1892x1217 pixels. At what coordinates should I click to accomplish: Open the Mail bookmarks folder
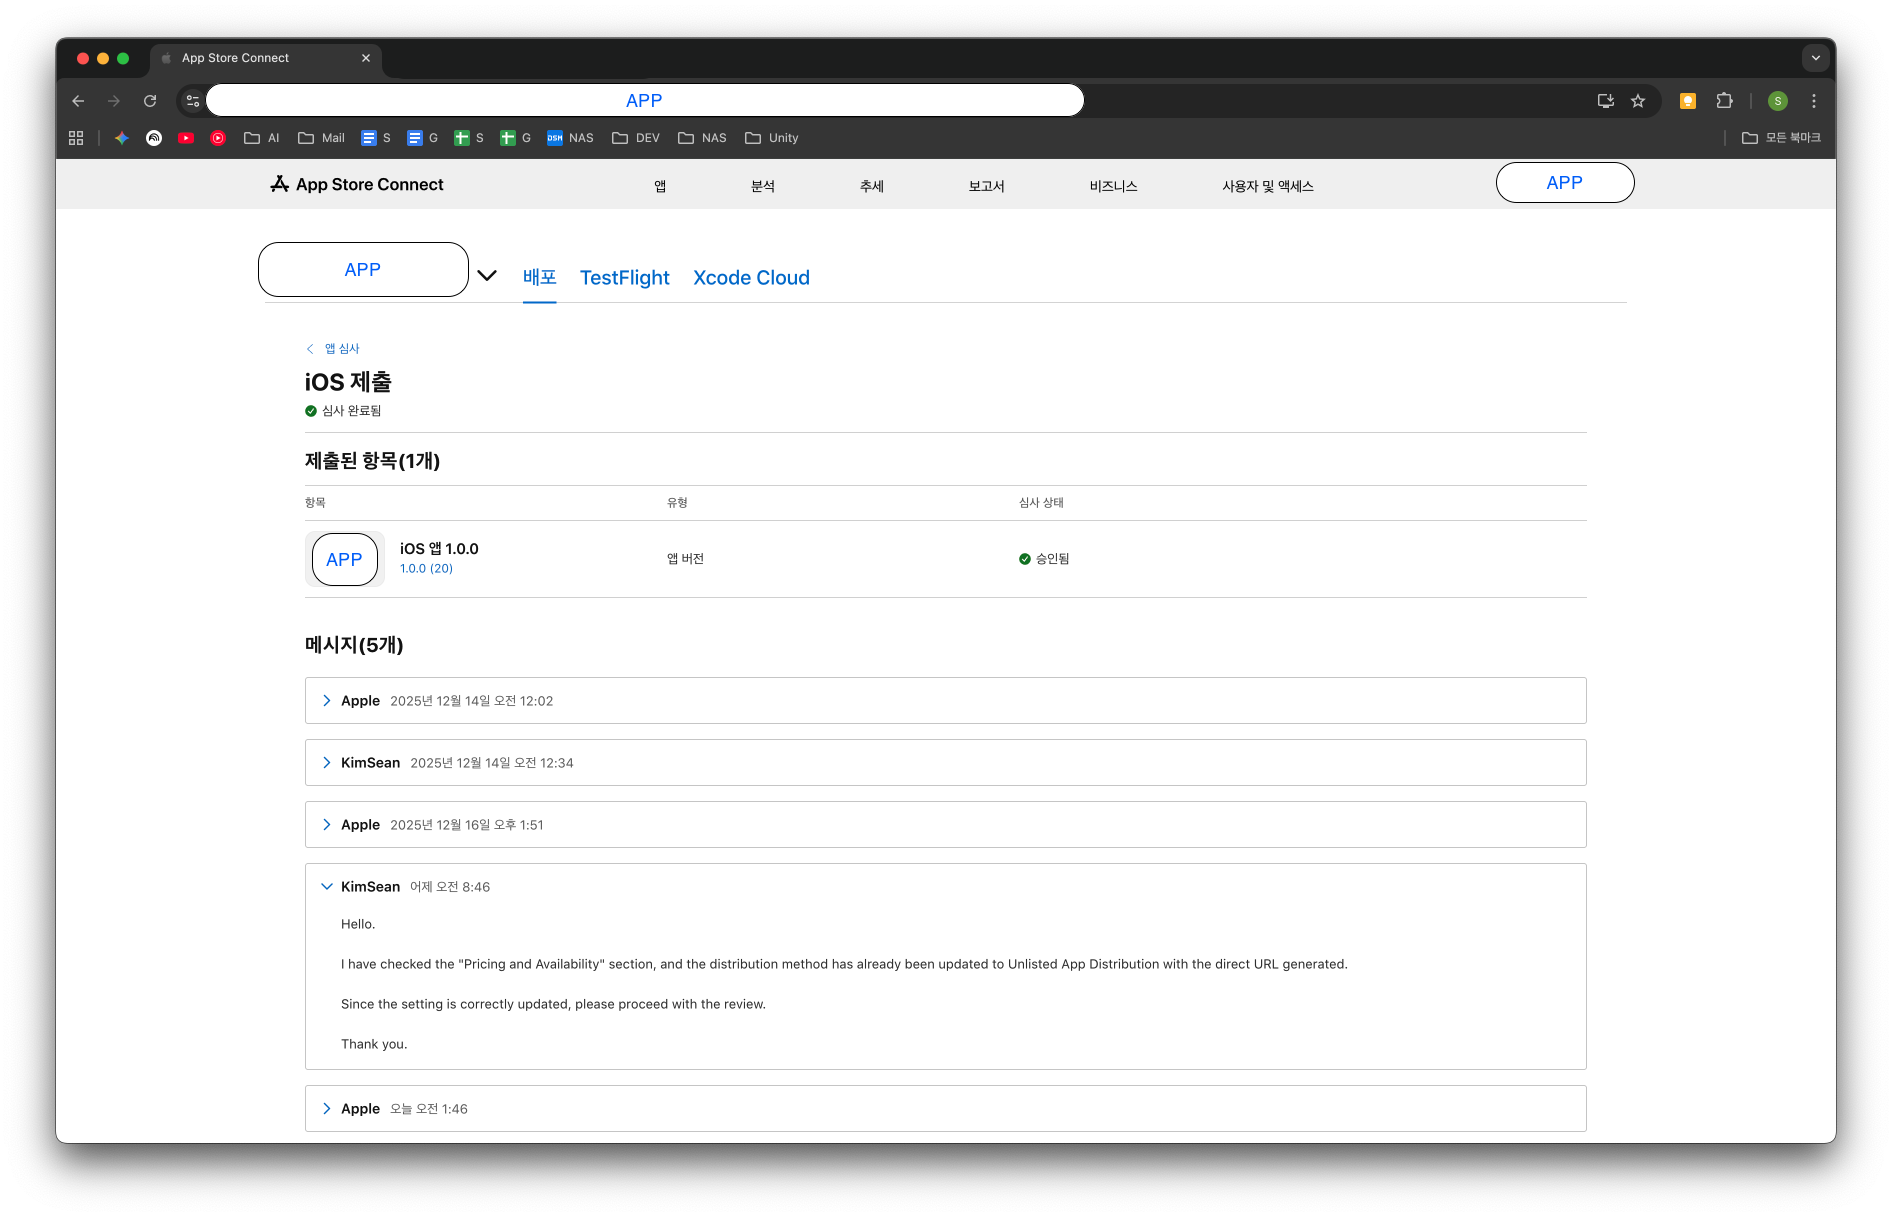click(x=321, y=138)
